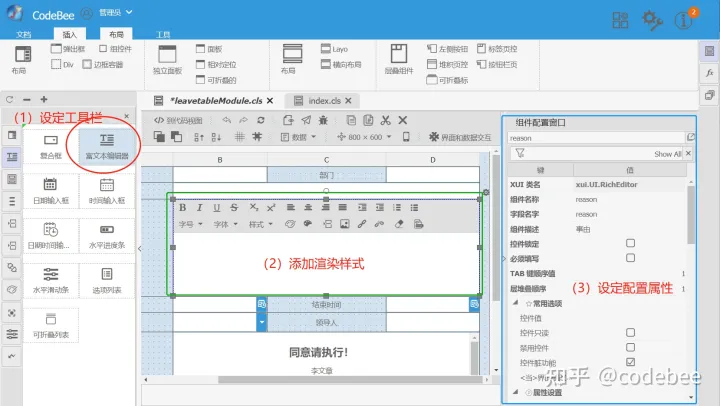
Task: Click the 界面和数据交互 button
Action: [460, 137]
